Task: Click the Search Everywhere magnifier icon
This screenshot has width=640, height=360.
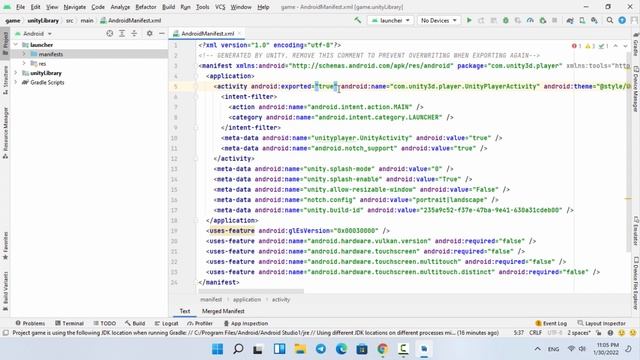Action: click(x=610, y=20)
